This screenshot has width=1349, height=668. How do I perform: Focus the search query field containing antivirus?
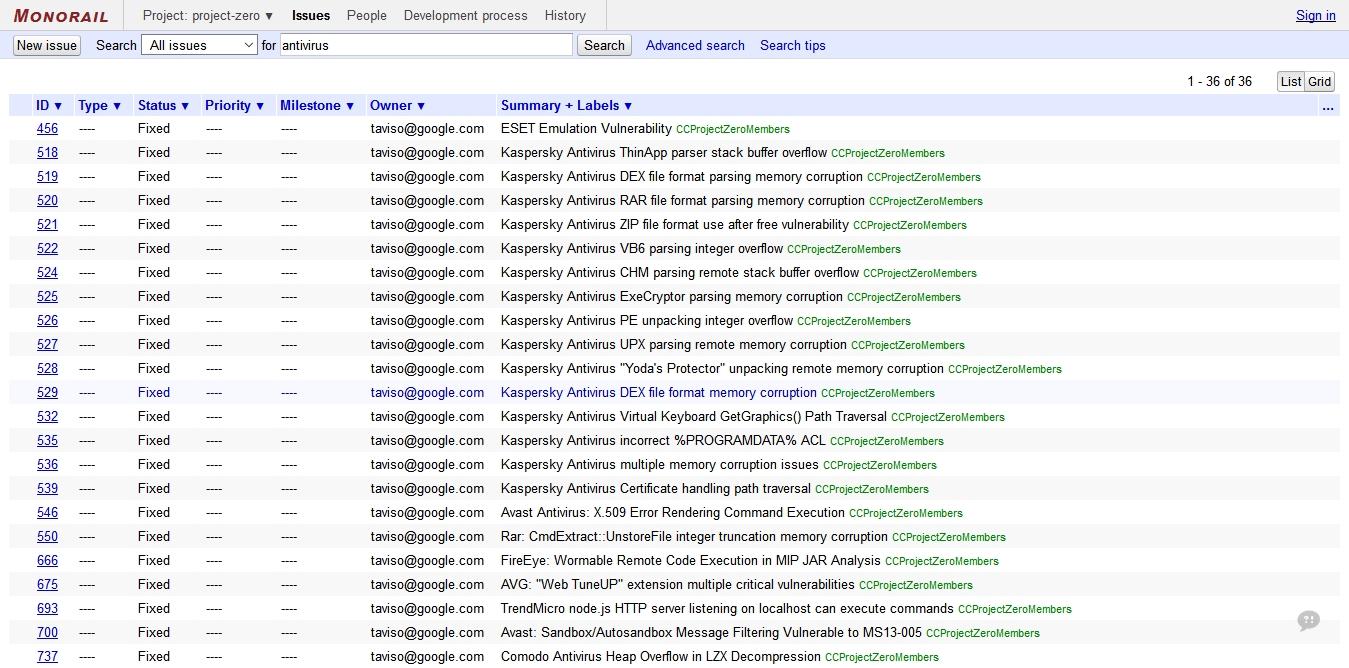click(427, 45)
